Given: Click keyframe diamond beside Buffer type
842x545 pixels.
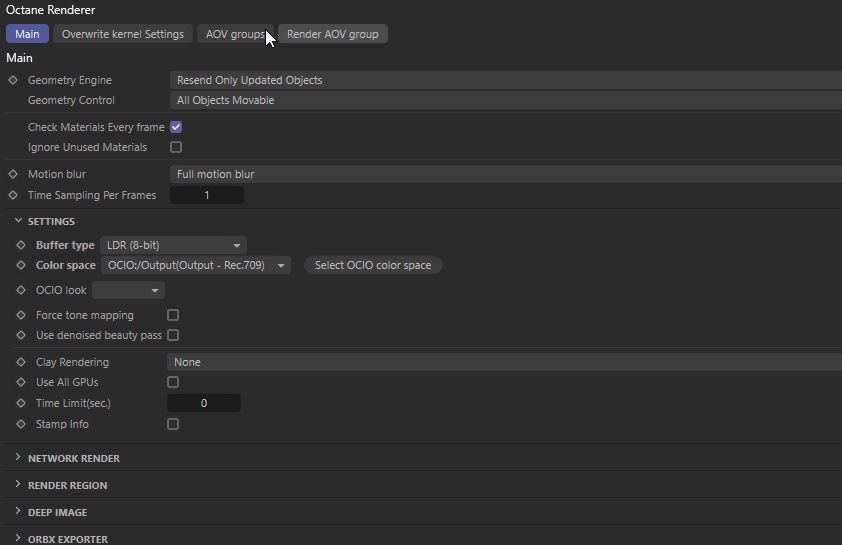Looking at the screenshot, I should coord(21,245).
